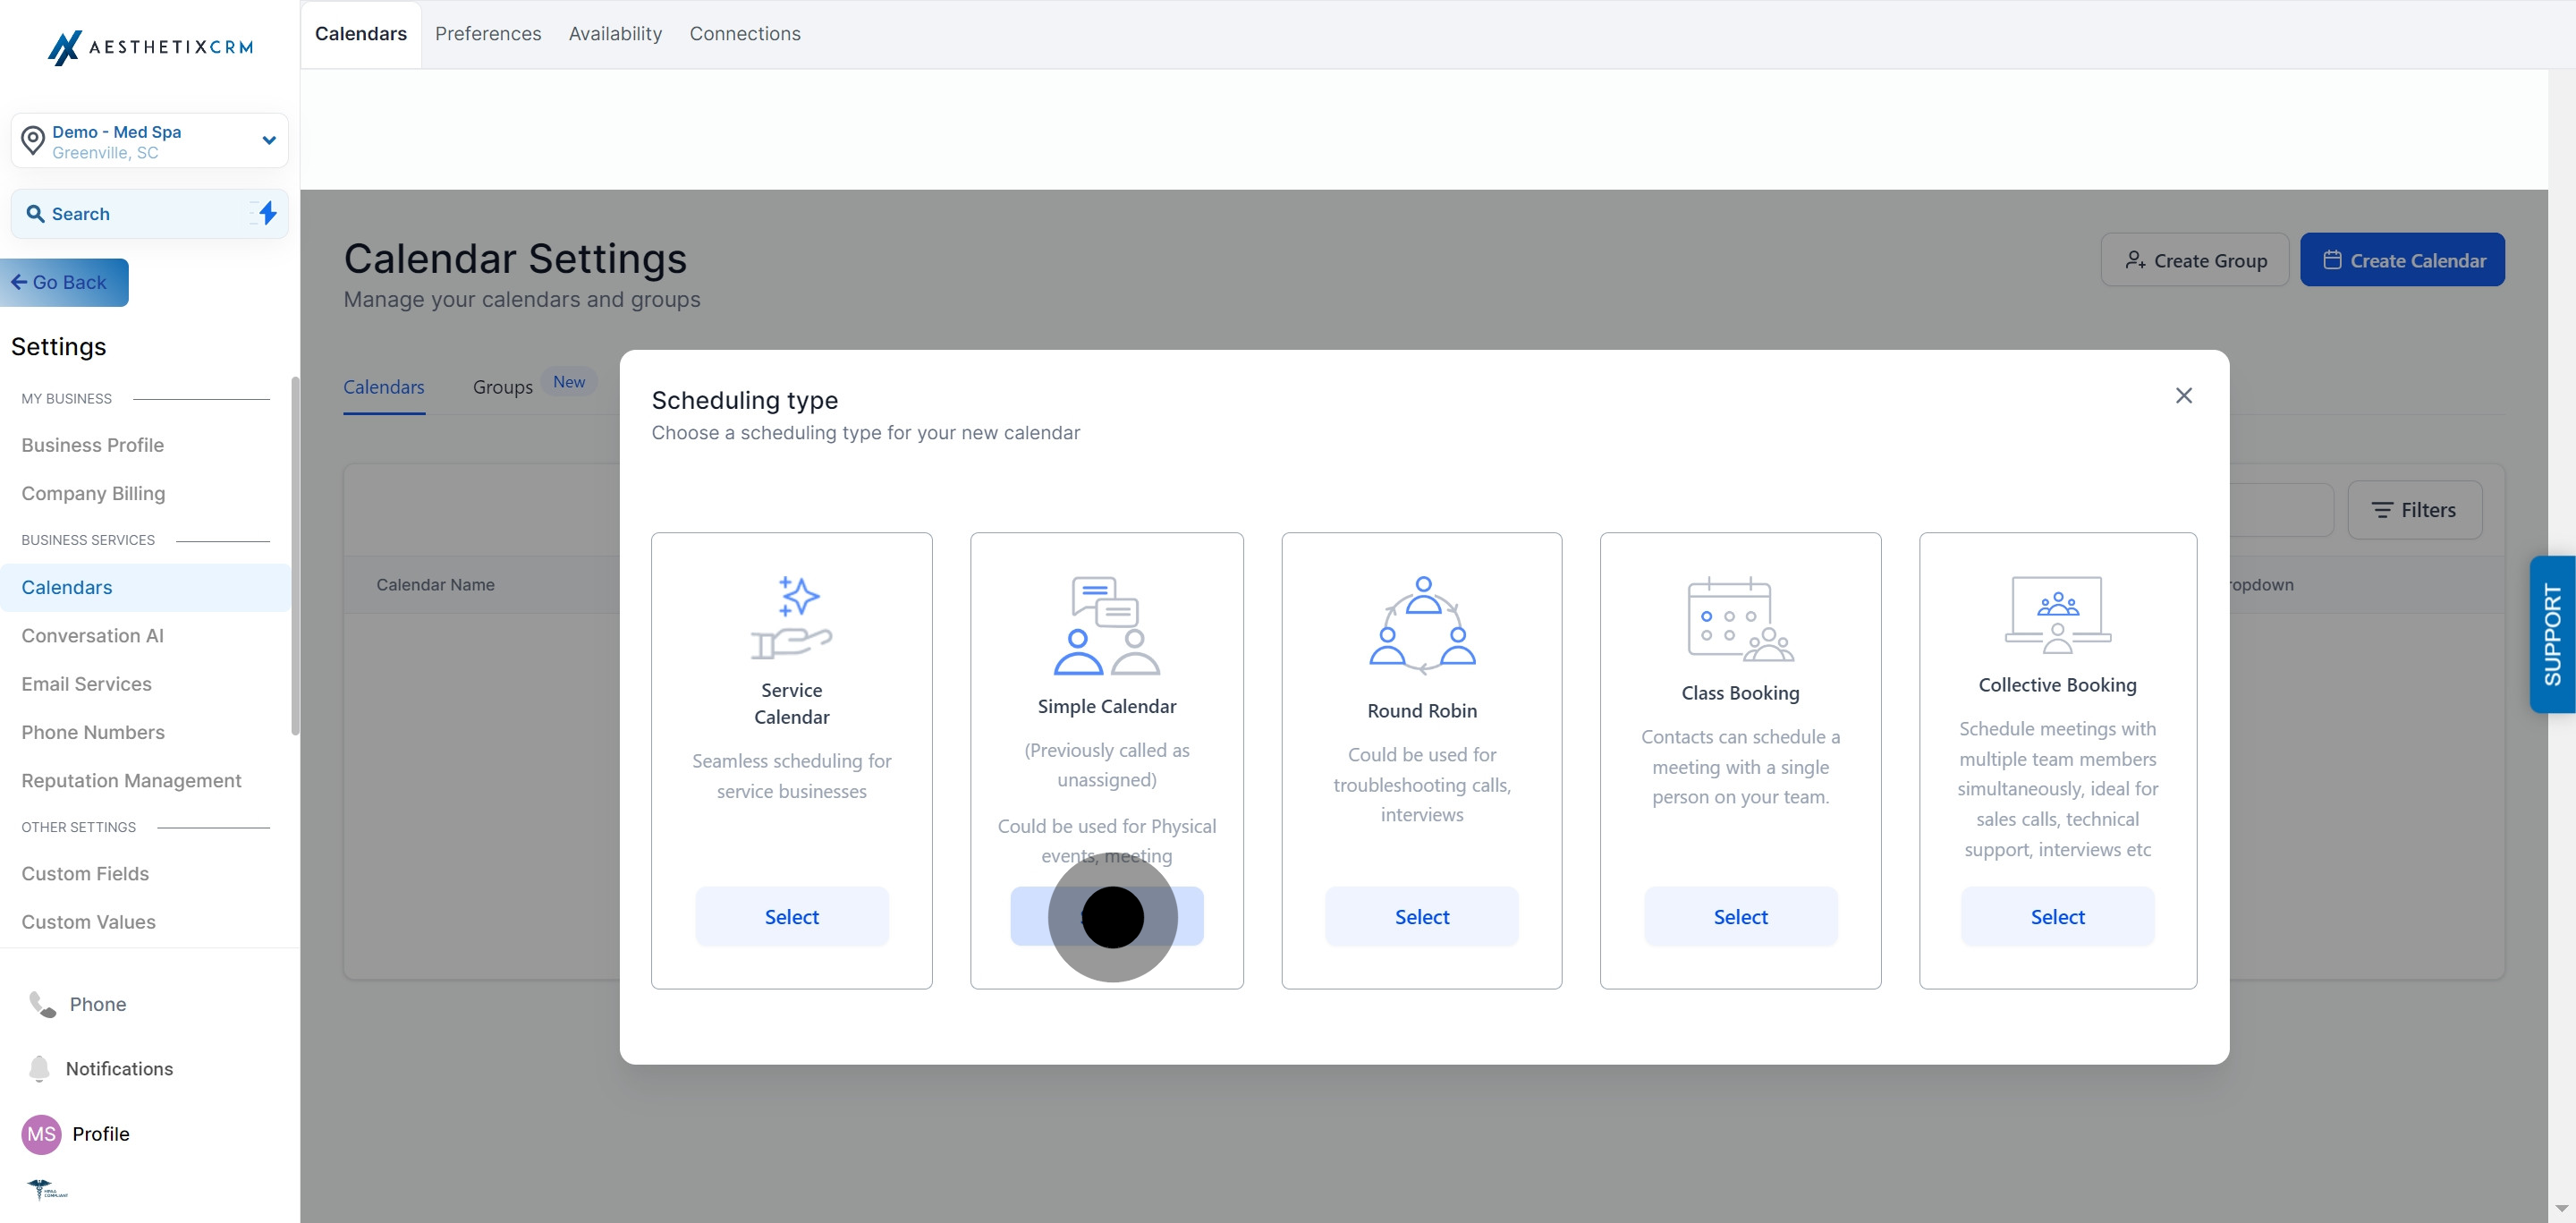
Task: Click the Phone handset icon in sidebar
Action: coord(42,1004)
